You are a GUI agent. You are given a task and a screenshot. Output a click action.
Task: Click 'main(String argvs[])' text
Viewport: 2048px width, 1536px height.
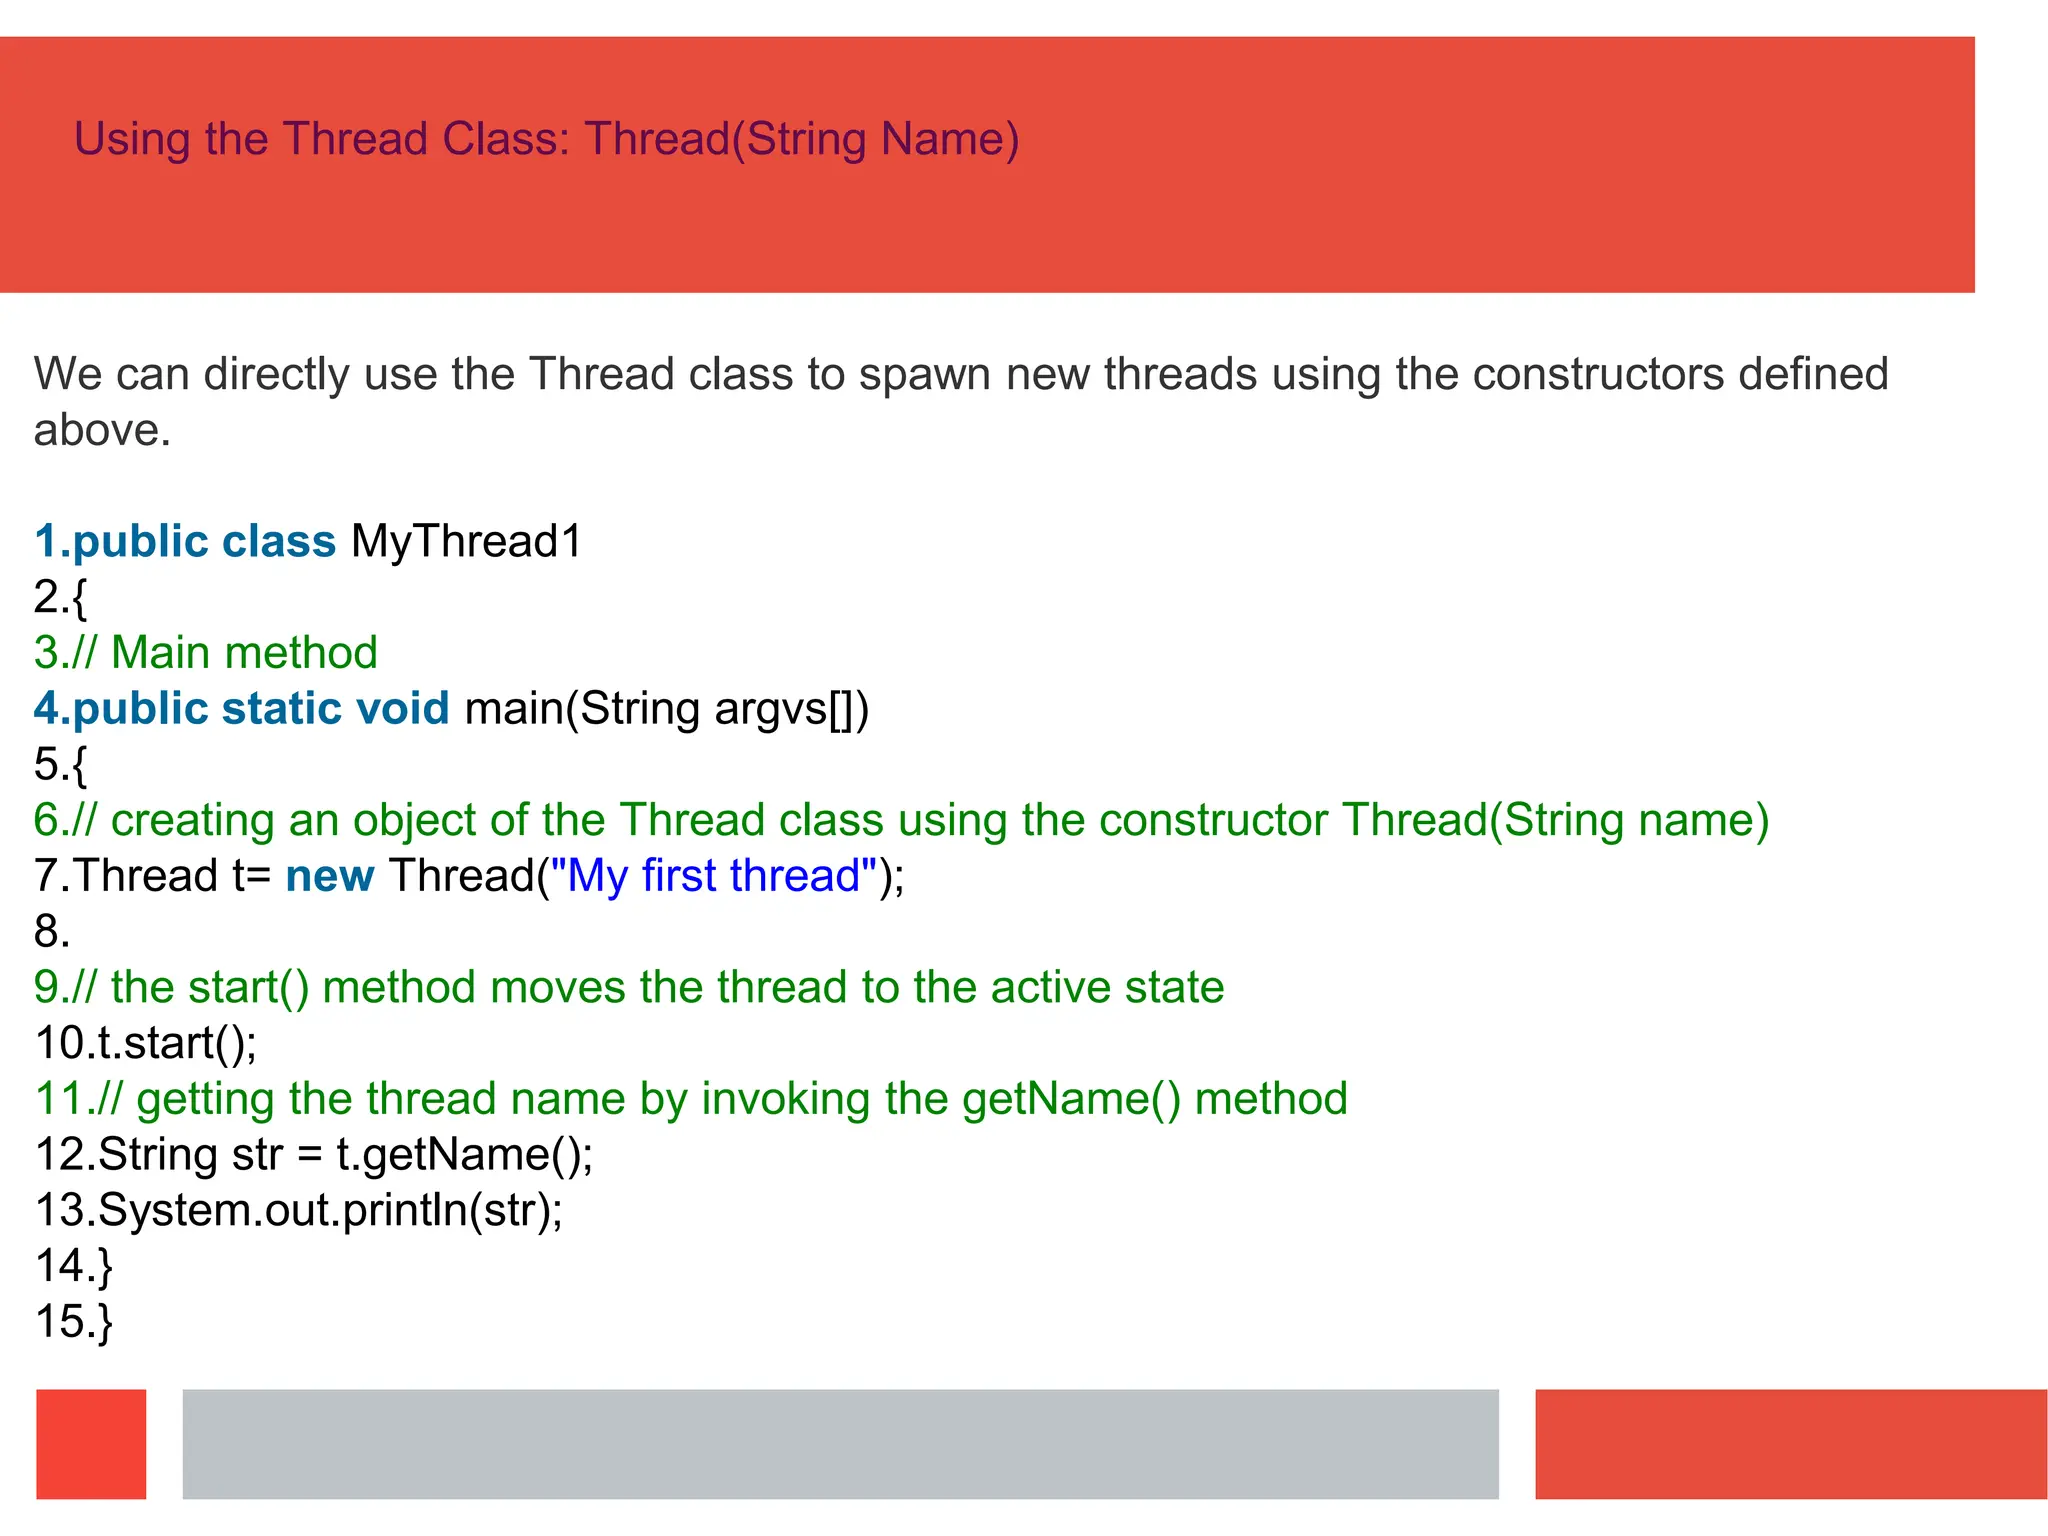click(x=667, y=709)
